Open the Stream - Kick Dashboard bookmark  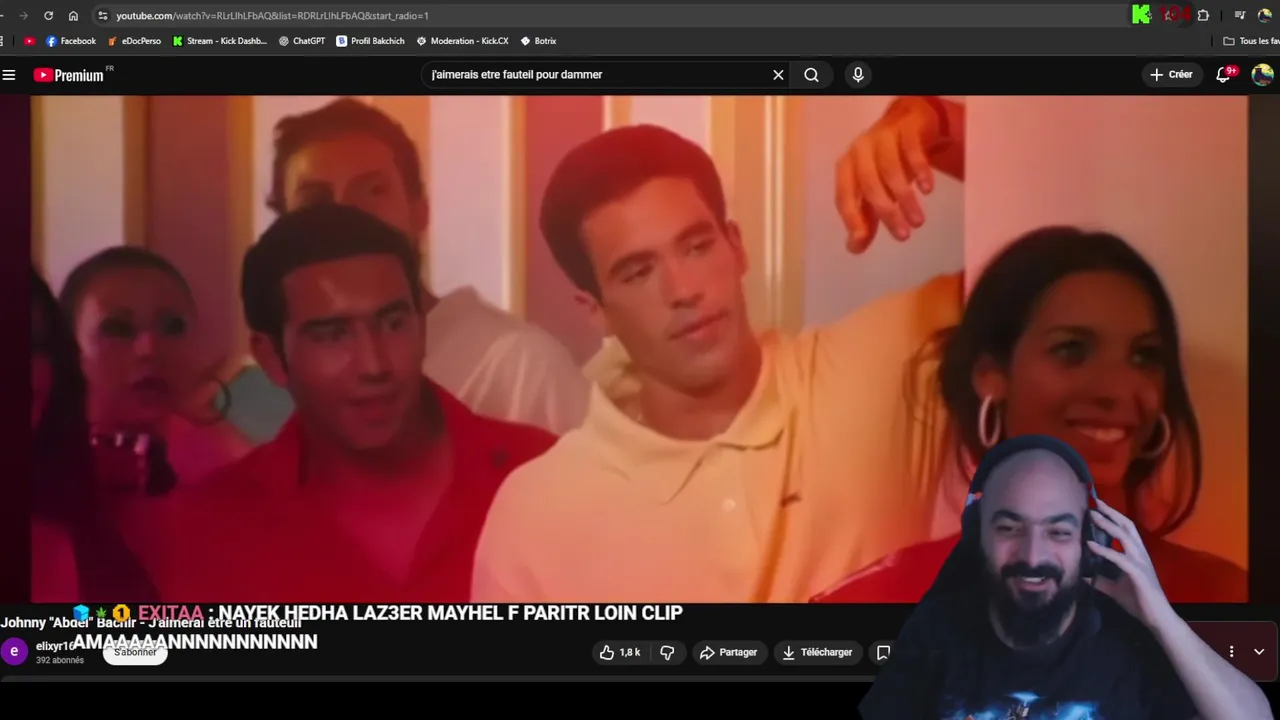click(219, 41)
